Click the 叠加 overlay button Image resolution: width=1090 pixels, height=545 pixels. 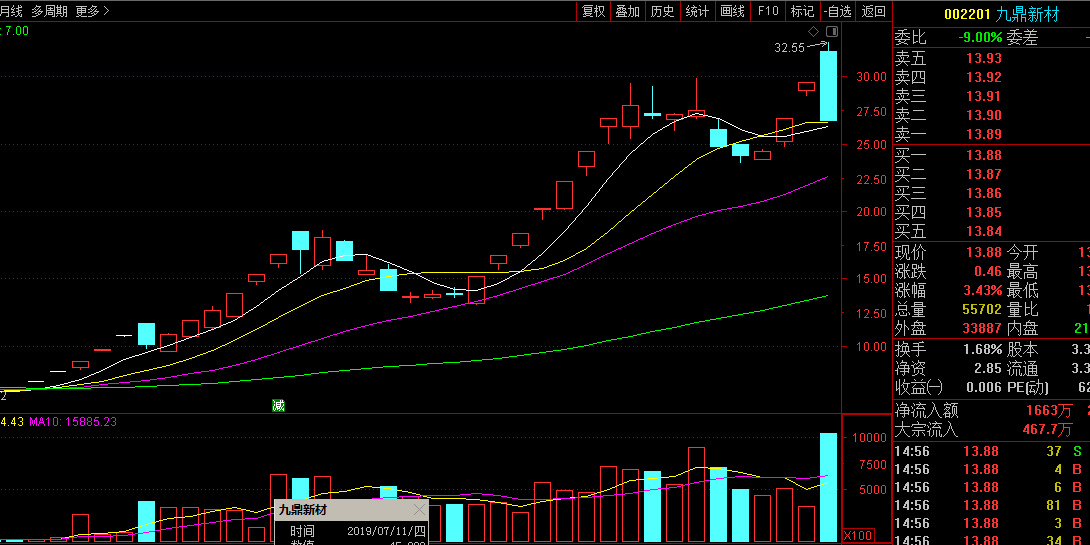coord(628,11)
